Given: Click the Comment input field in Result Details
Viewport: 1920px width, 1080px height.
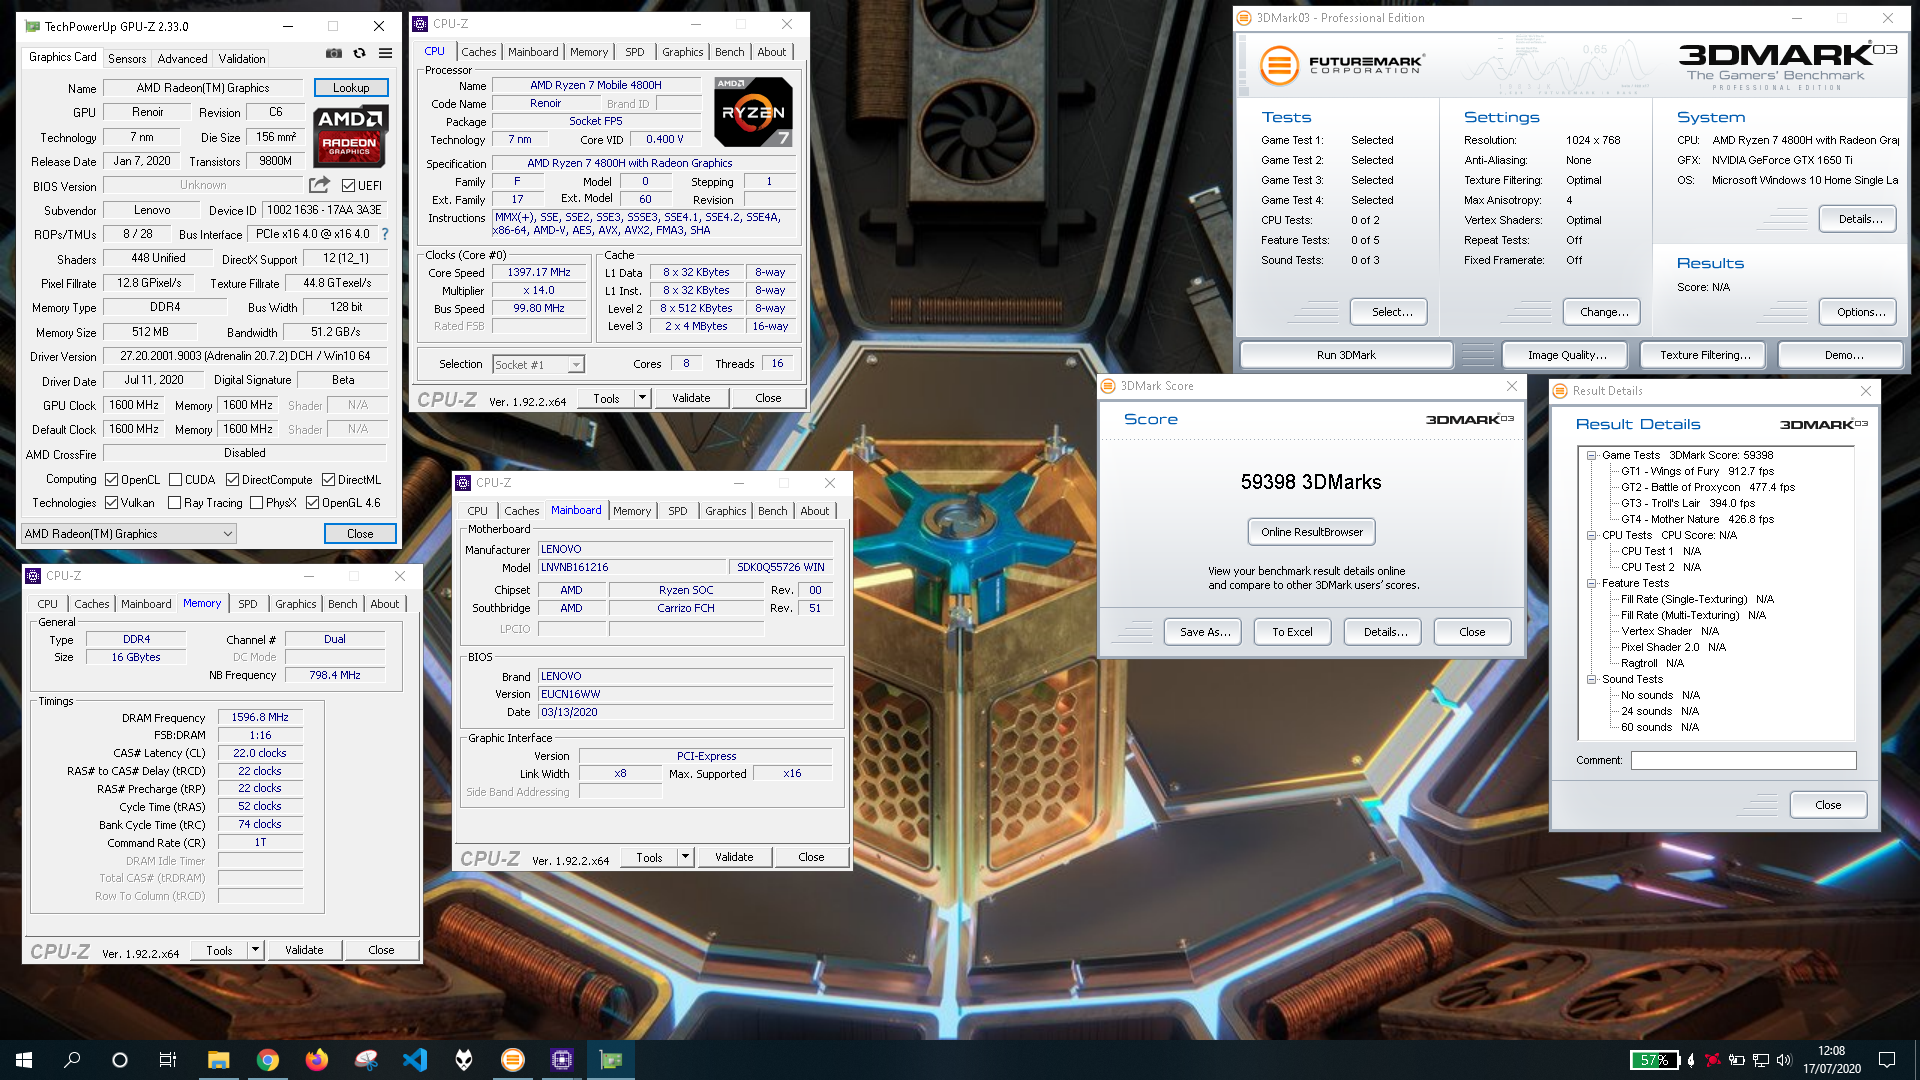Looking at the screenshot, I should point(1743,760).
